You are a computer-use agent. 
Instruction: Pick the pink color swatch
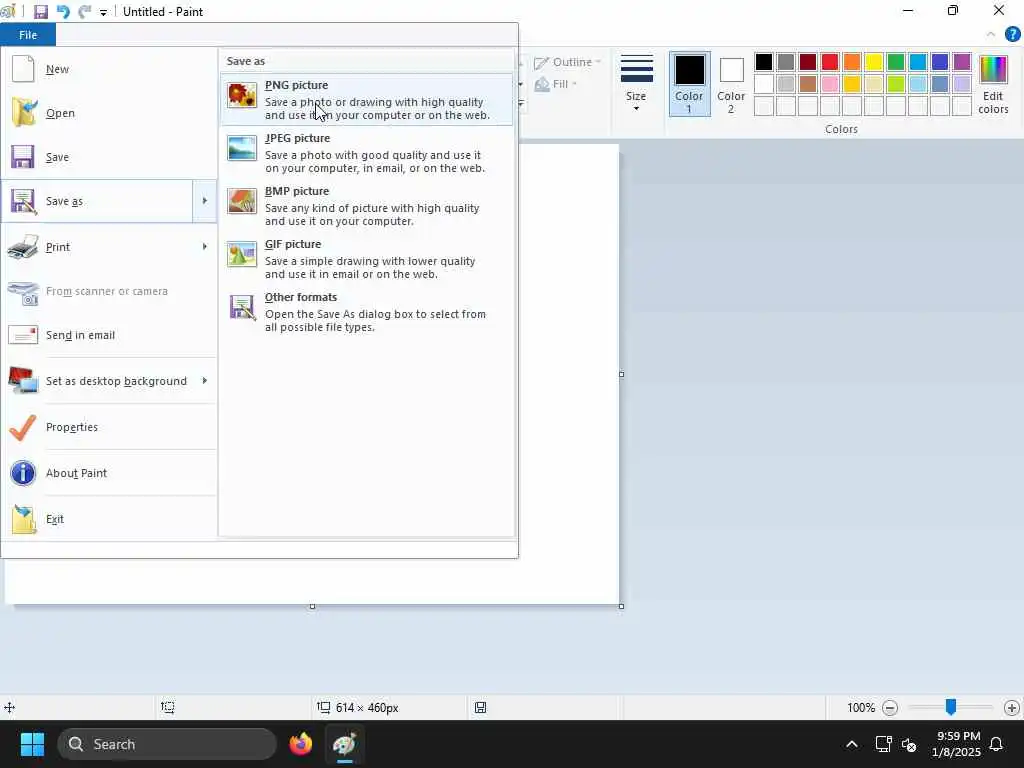pyautogui.click(x=829, y=84)
